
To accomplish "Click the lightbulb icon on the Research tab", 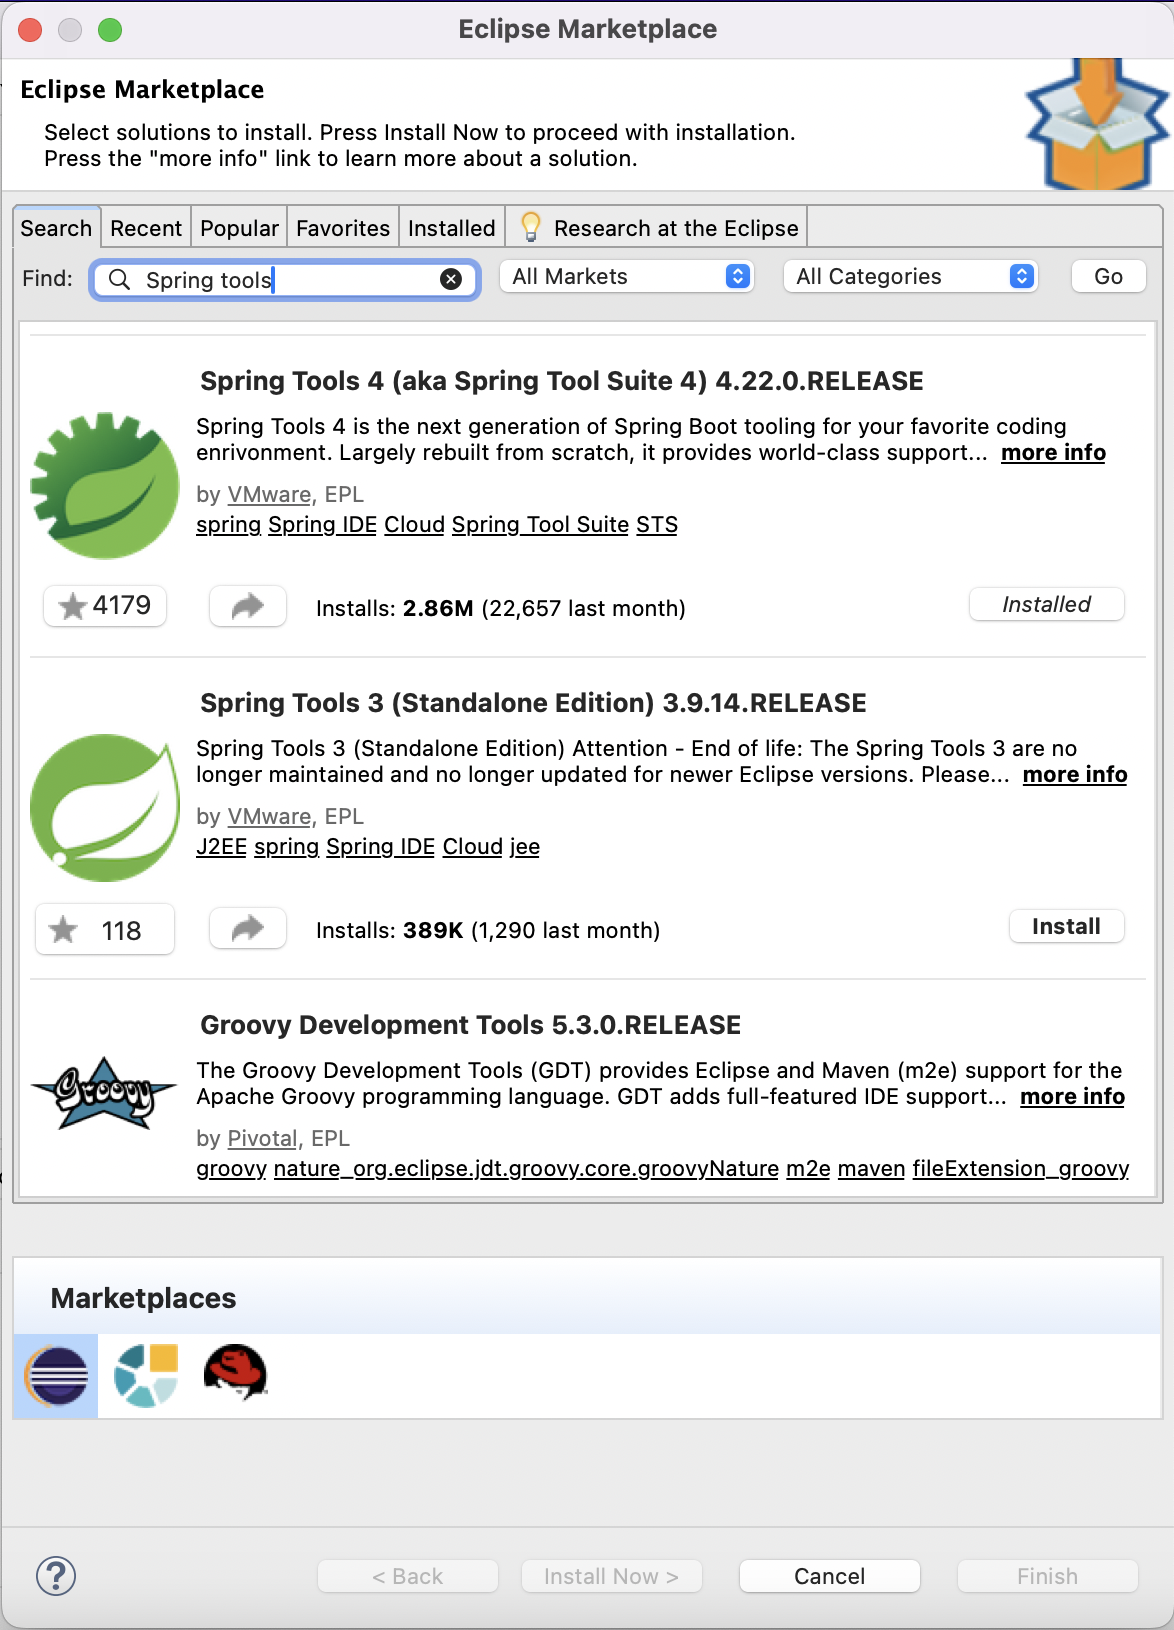I will click(531, 227).
